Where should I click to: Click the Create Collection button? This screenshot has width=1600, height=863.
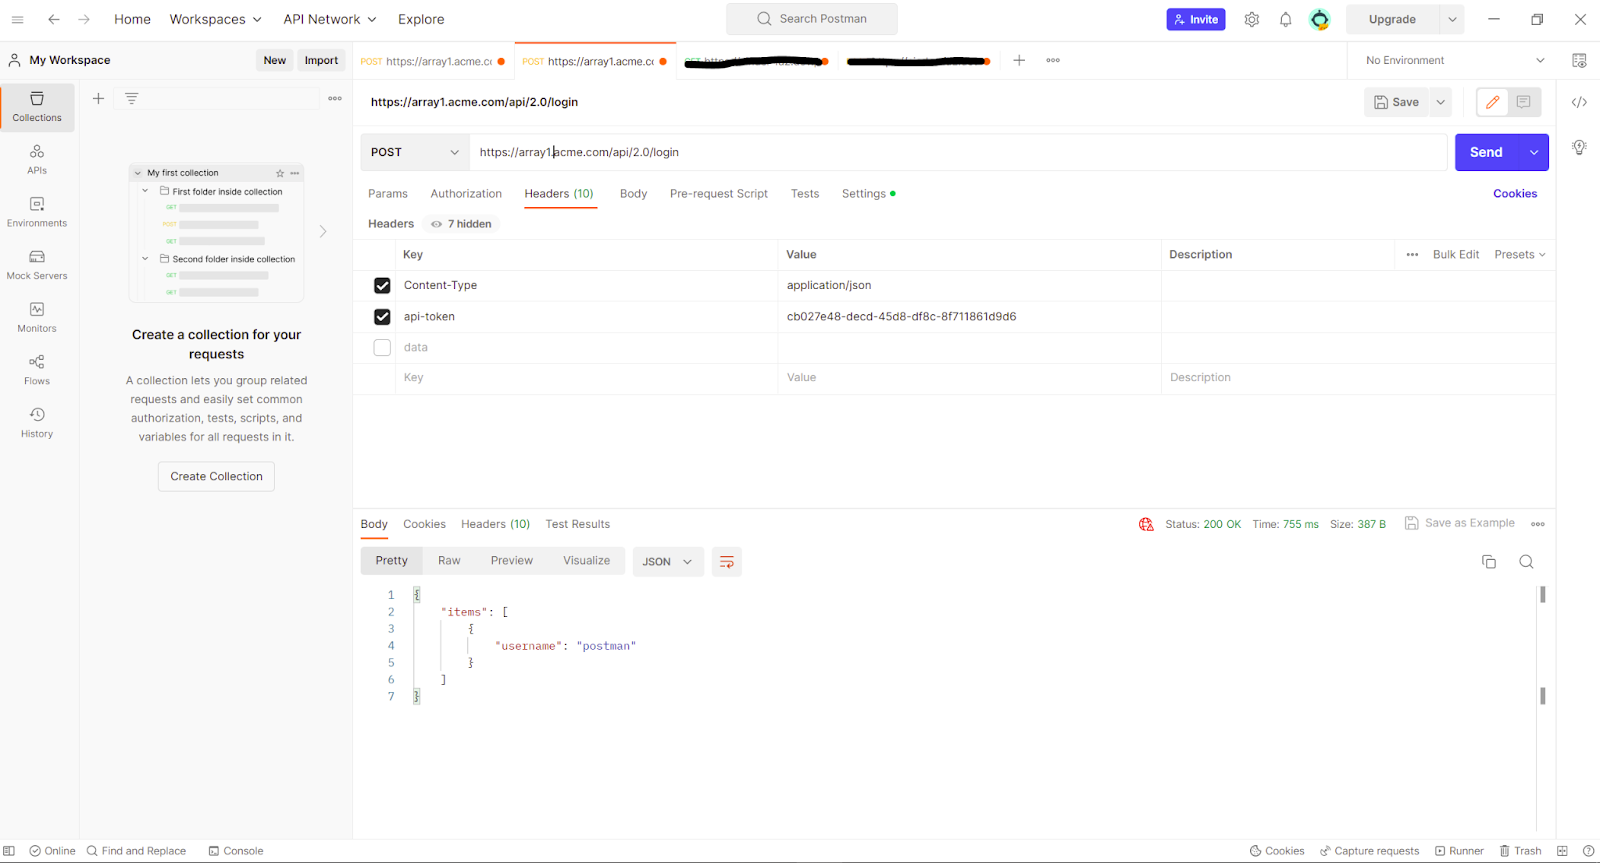click(x=216, y=477)
